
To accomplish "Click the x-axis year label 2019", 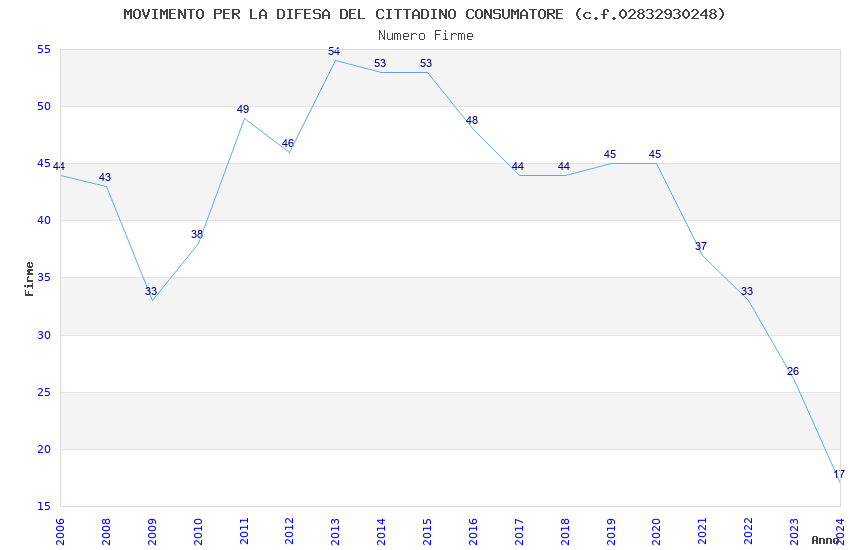I will [611, 530].
